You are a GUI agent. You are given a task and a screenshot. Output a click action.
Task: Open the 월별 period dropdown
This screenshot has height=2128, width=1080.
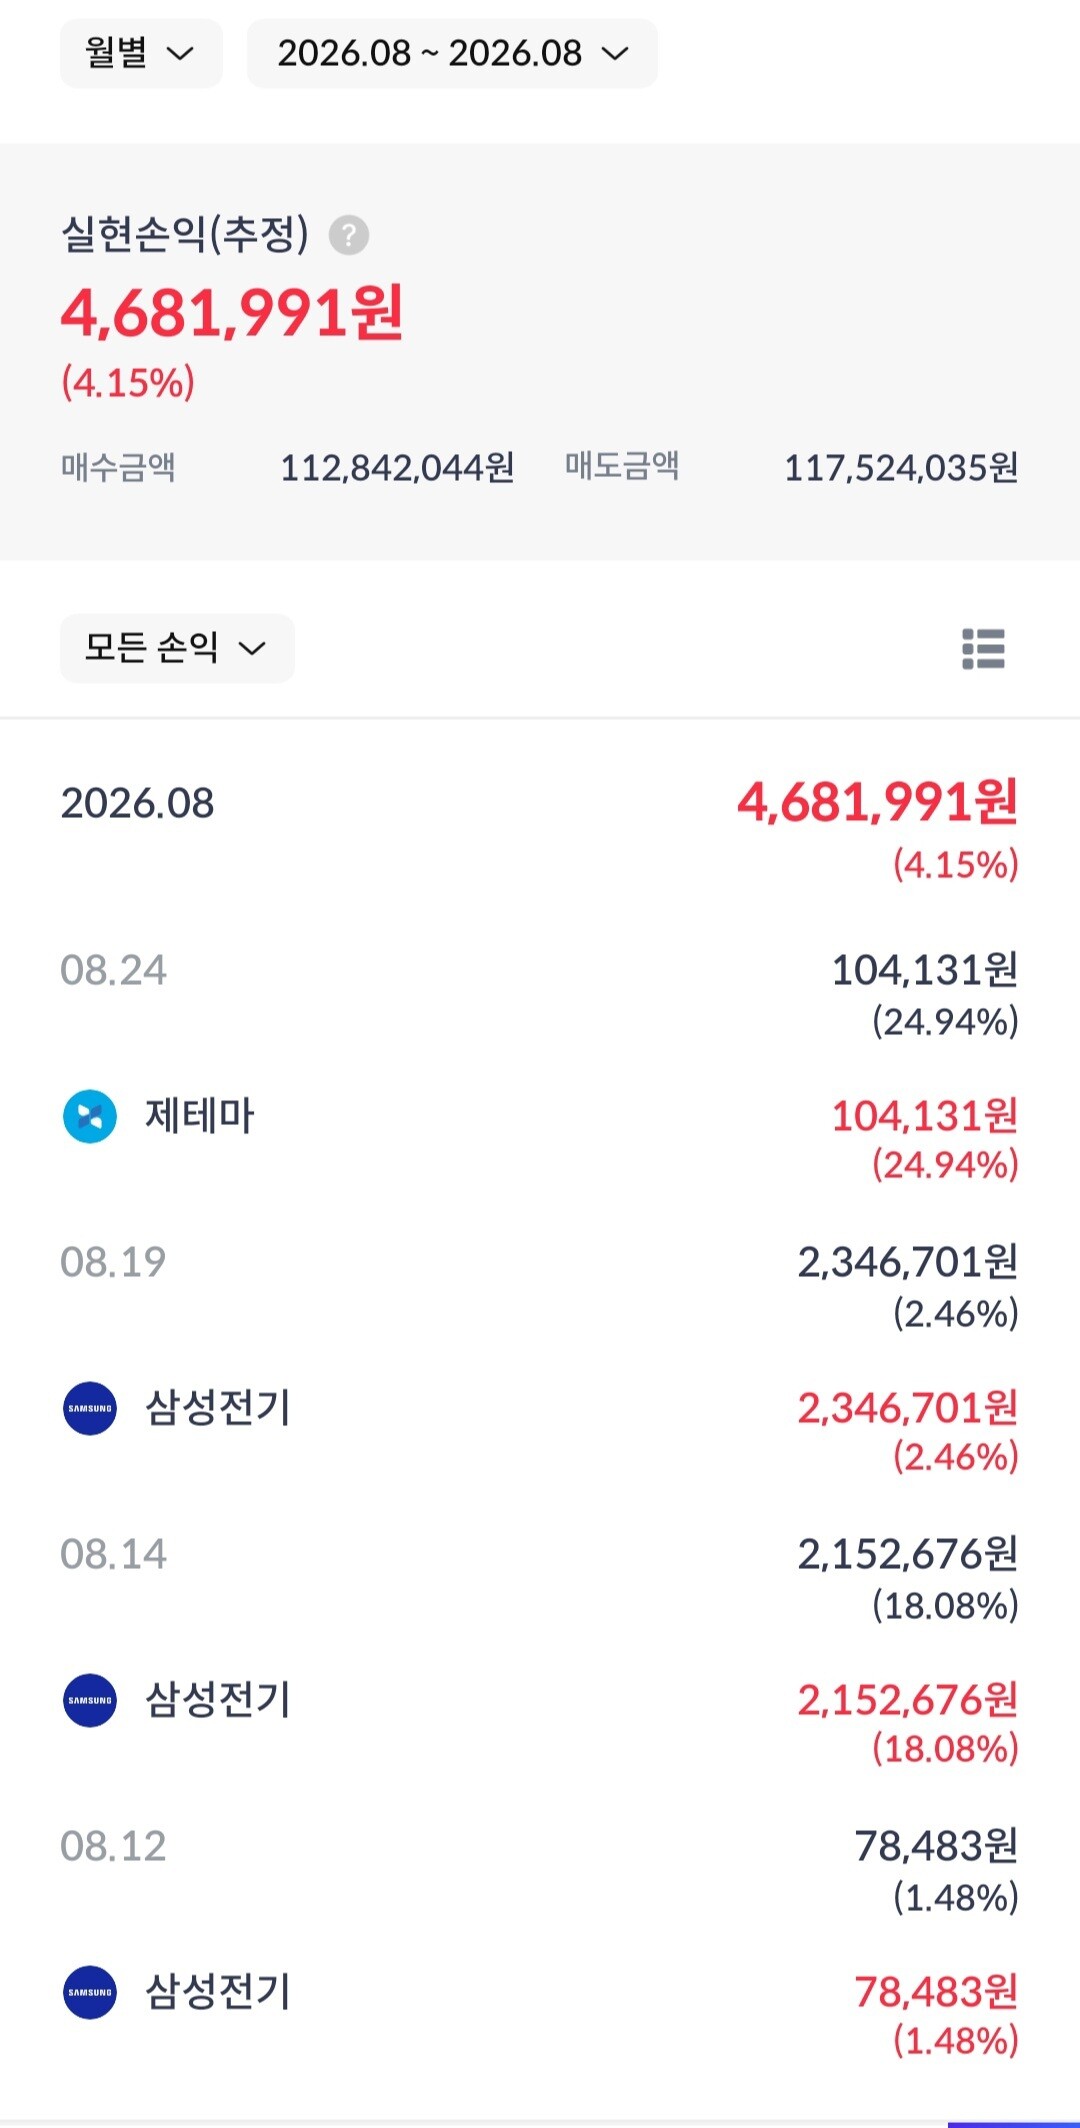(141, 53)
